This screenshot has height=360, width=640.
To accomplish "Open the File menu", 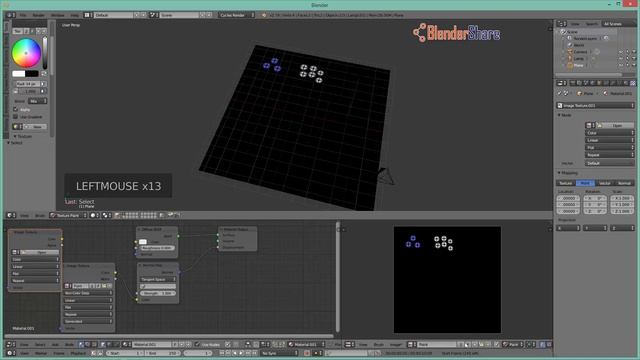I will click(23, 15).
